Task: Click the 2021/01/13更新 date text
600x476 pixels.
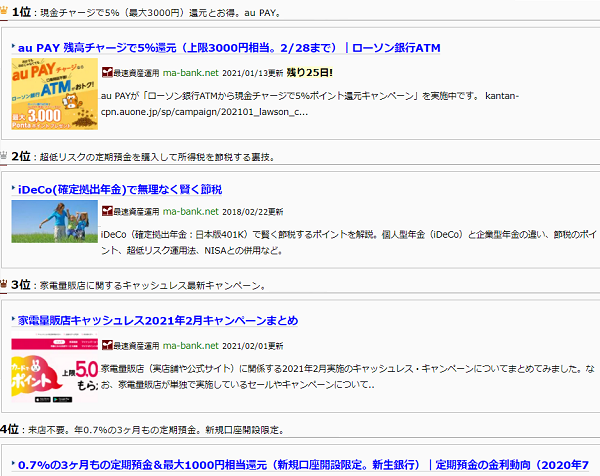Action: (x=253, y=73)
